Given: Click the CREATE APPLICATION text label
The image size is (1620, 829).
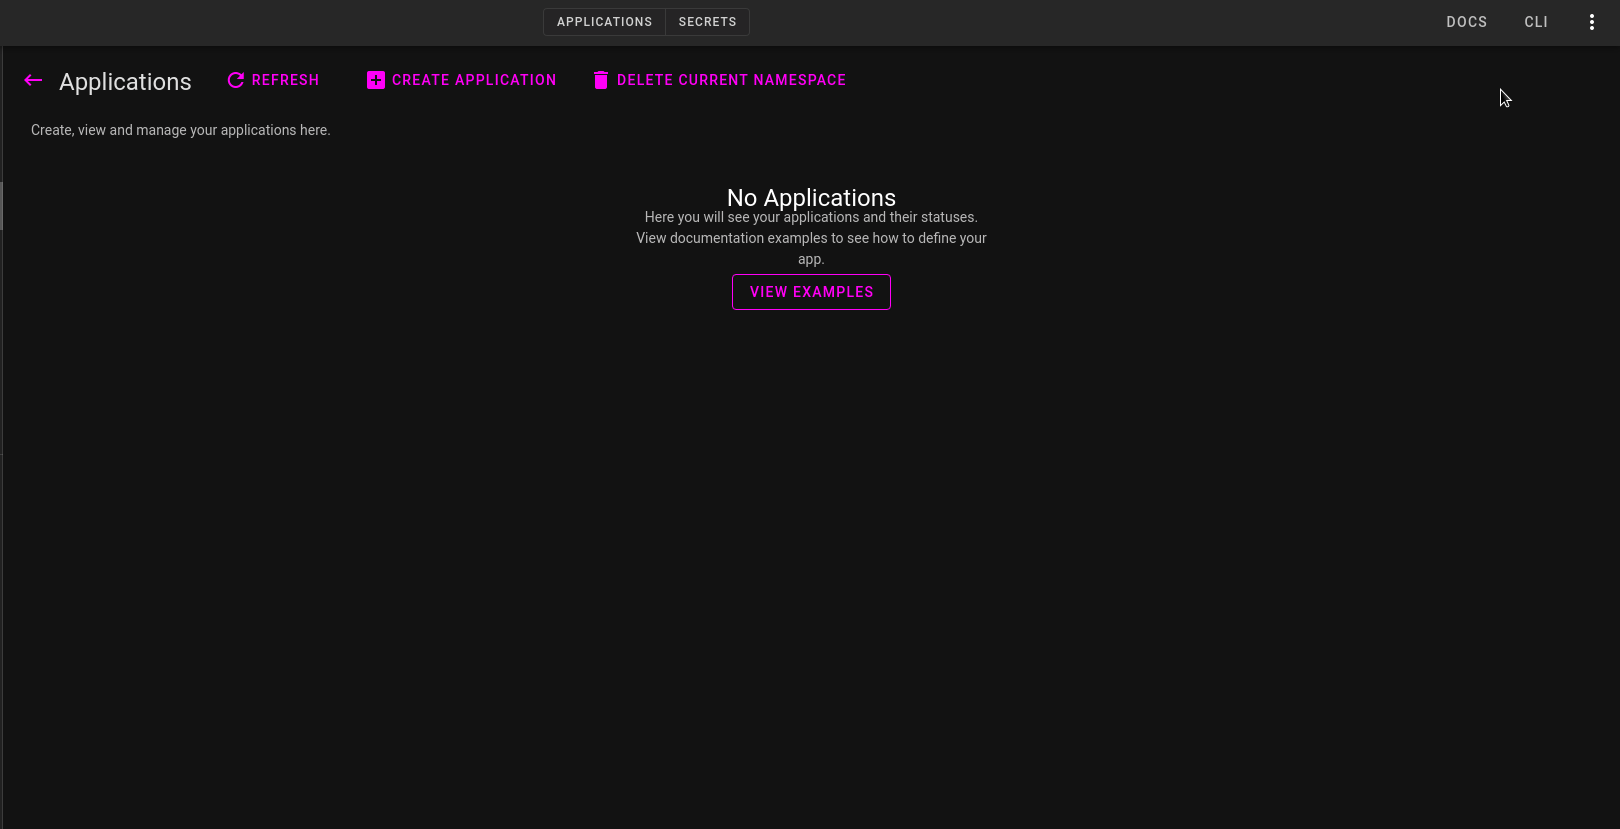Looking at the screenshot, I should pyautogui.click(x=474, y=80).
